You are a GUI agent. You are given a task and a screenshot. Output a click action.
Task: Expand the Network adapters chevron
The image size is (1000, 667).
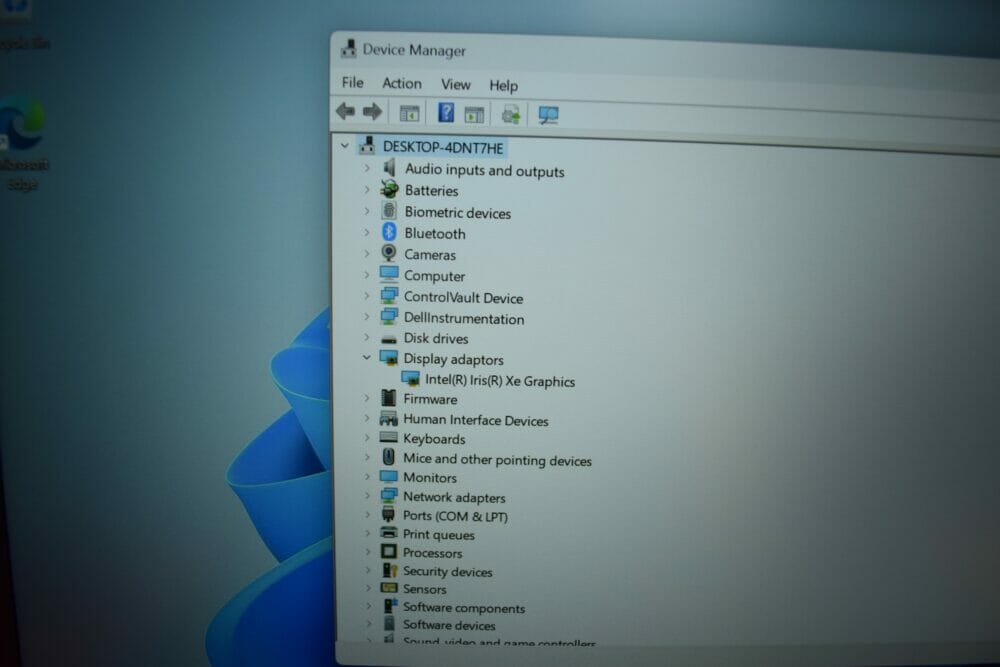pyautogui.click(x=367, y=495)
